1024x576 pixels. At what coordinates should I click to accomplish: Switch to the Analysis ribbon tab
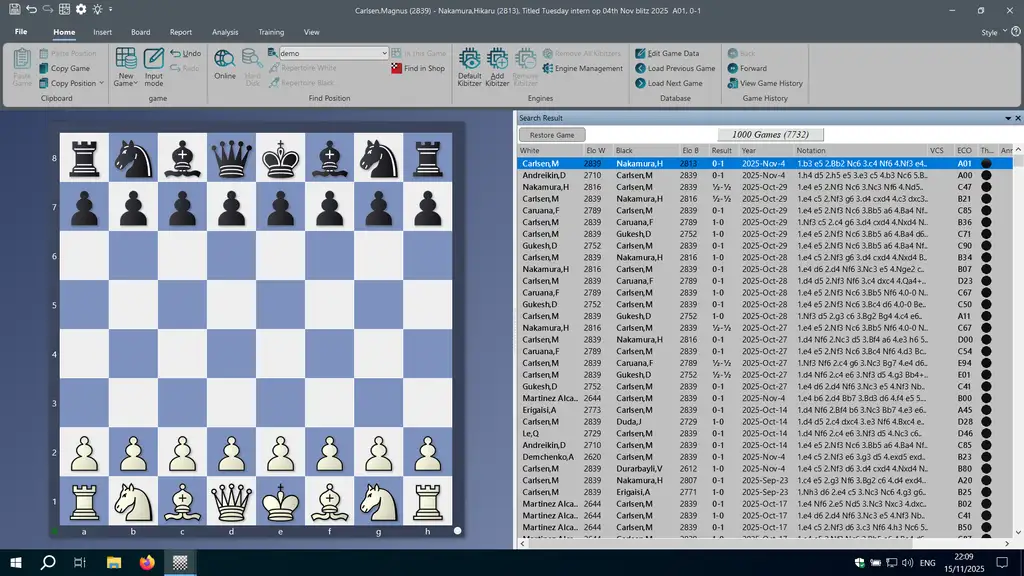pos(225,32)
